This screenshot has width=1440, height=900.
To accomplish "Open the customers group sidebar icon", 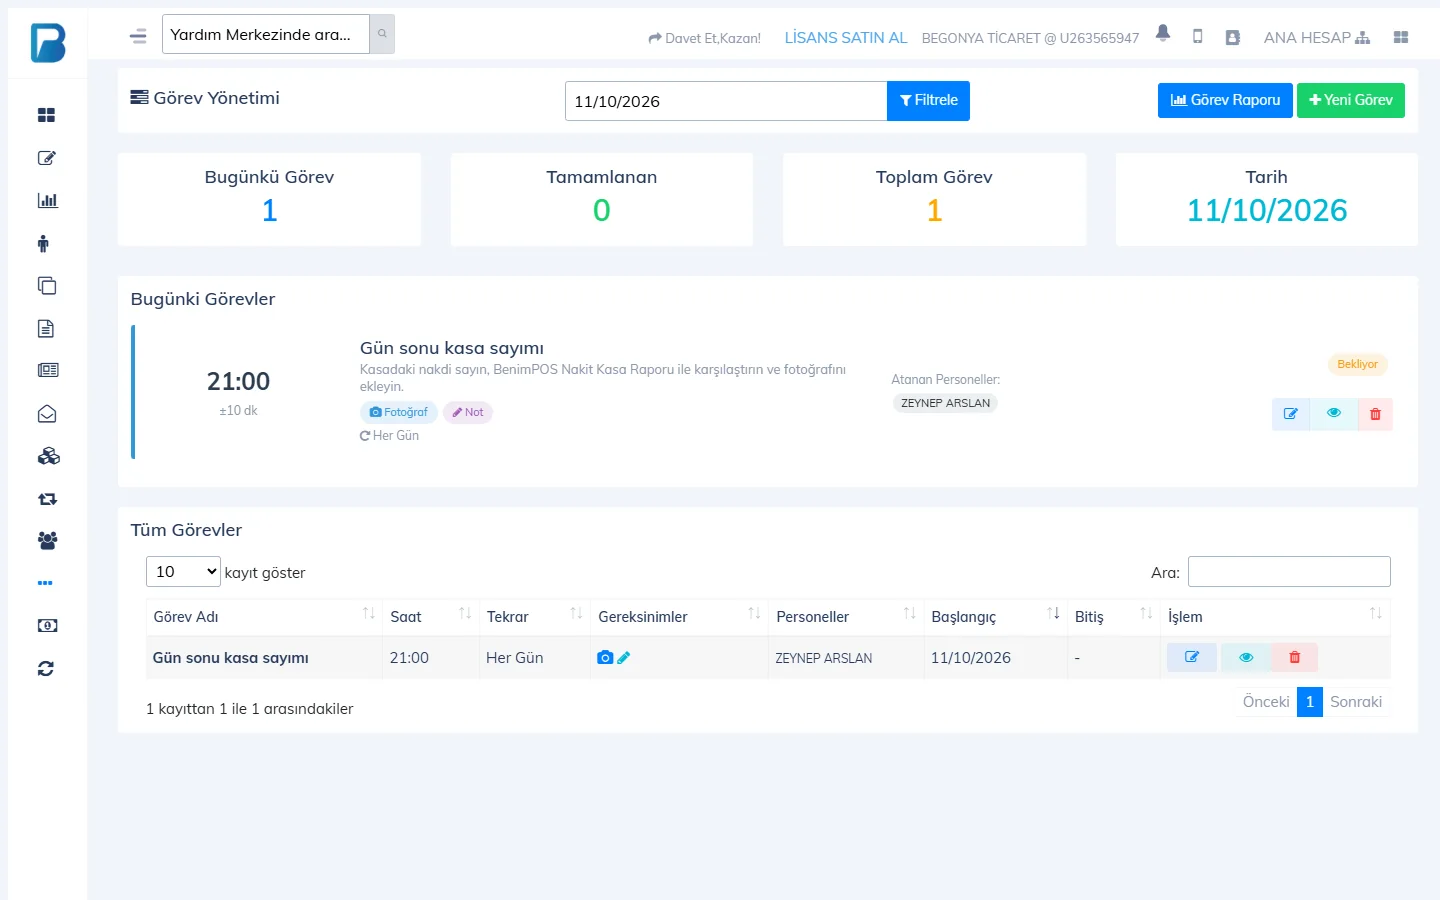I will point(47,541).
